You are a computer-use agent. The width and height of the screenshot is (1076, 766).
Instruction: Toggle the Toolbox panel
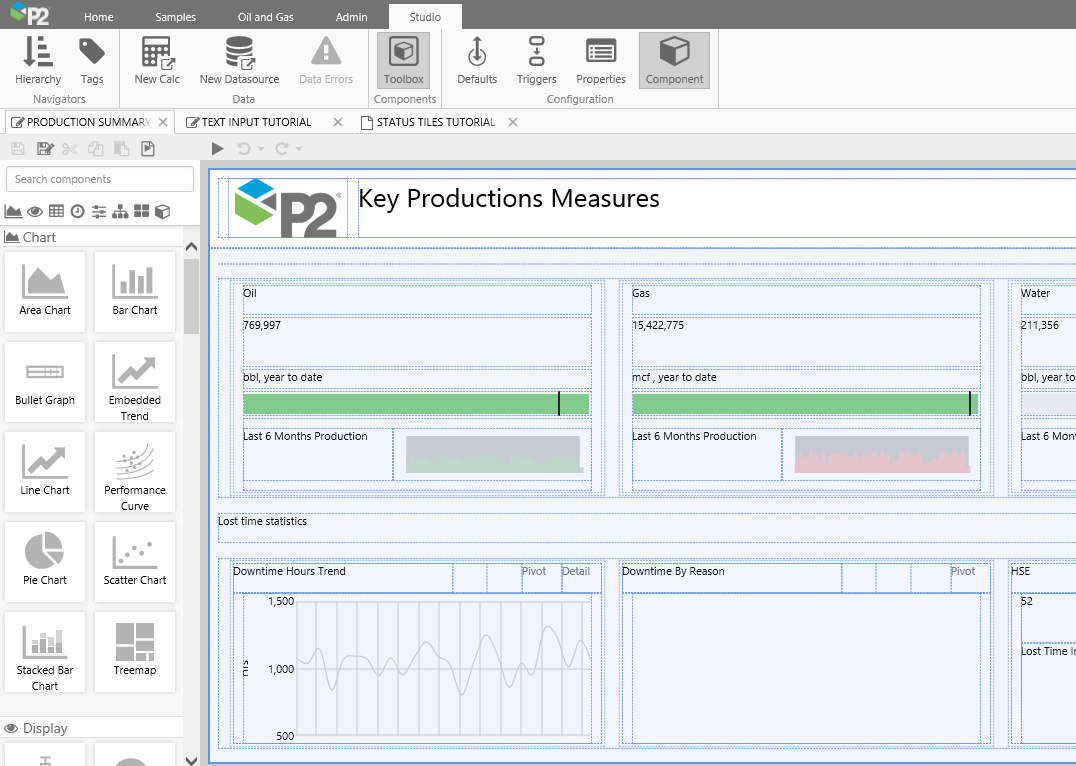coord(404,60)
